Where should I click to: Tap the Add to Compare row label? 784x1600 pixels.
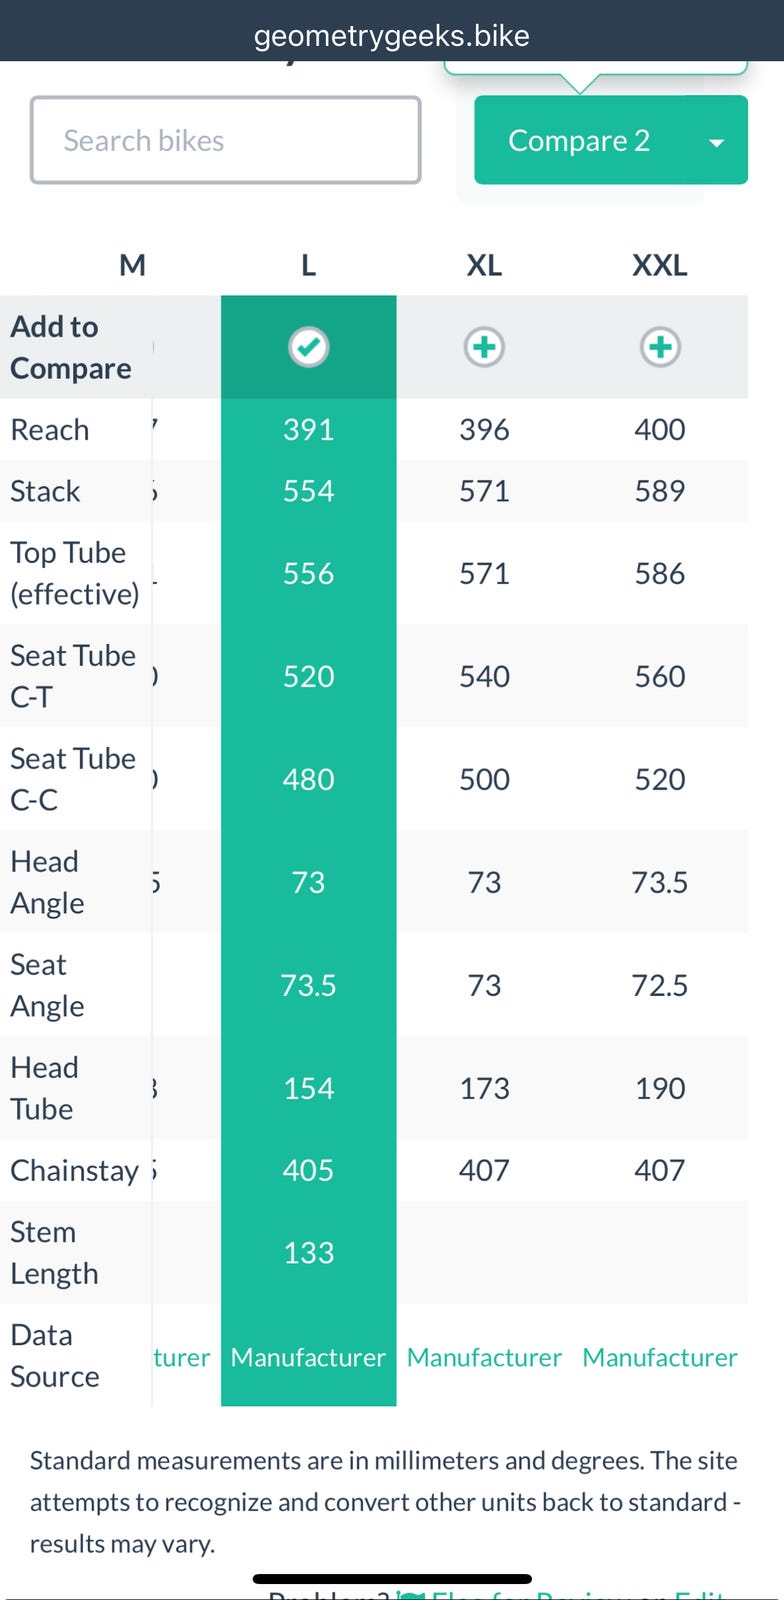(70, 347)
